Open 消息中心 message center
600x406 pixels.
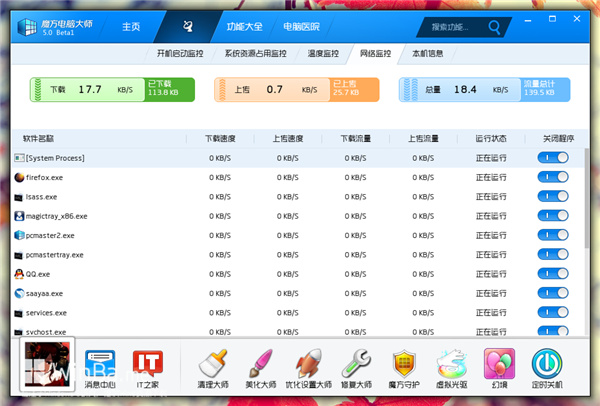coord(100,366)
